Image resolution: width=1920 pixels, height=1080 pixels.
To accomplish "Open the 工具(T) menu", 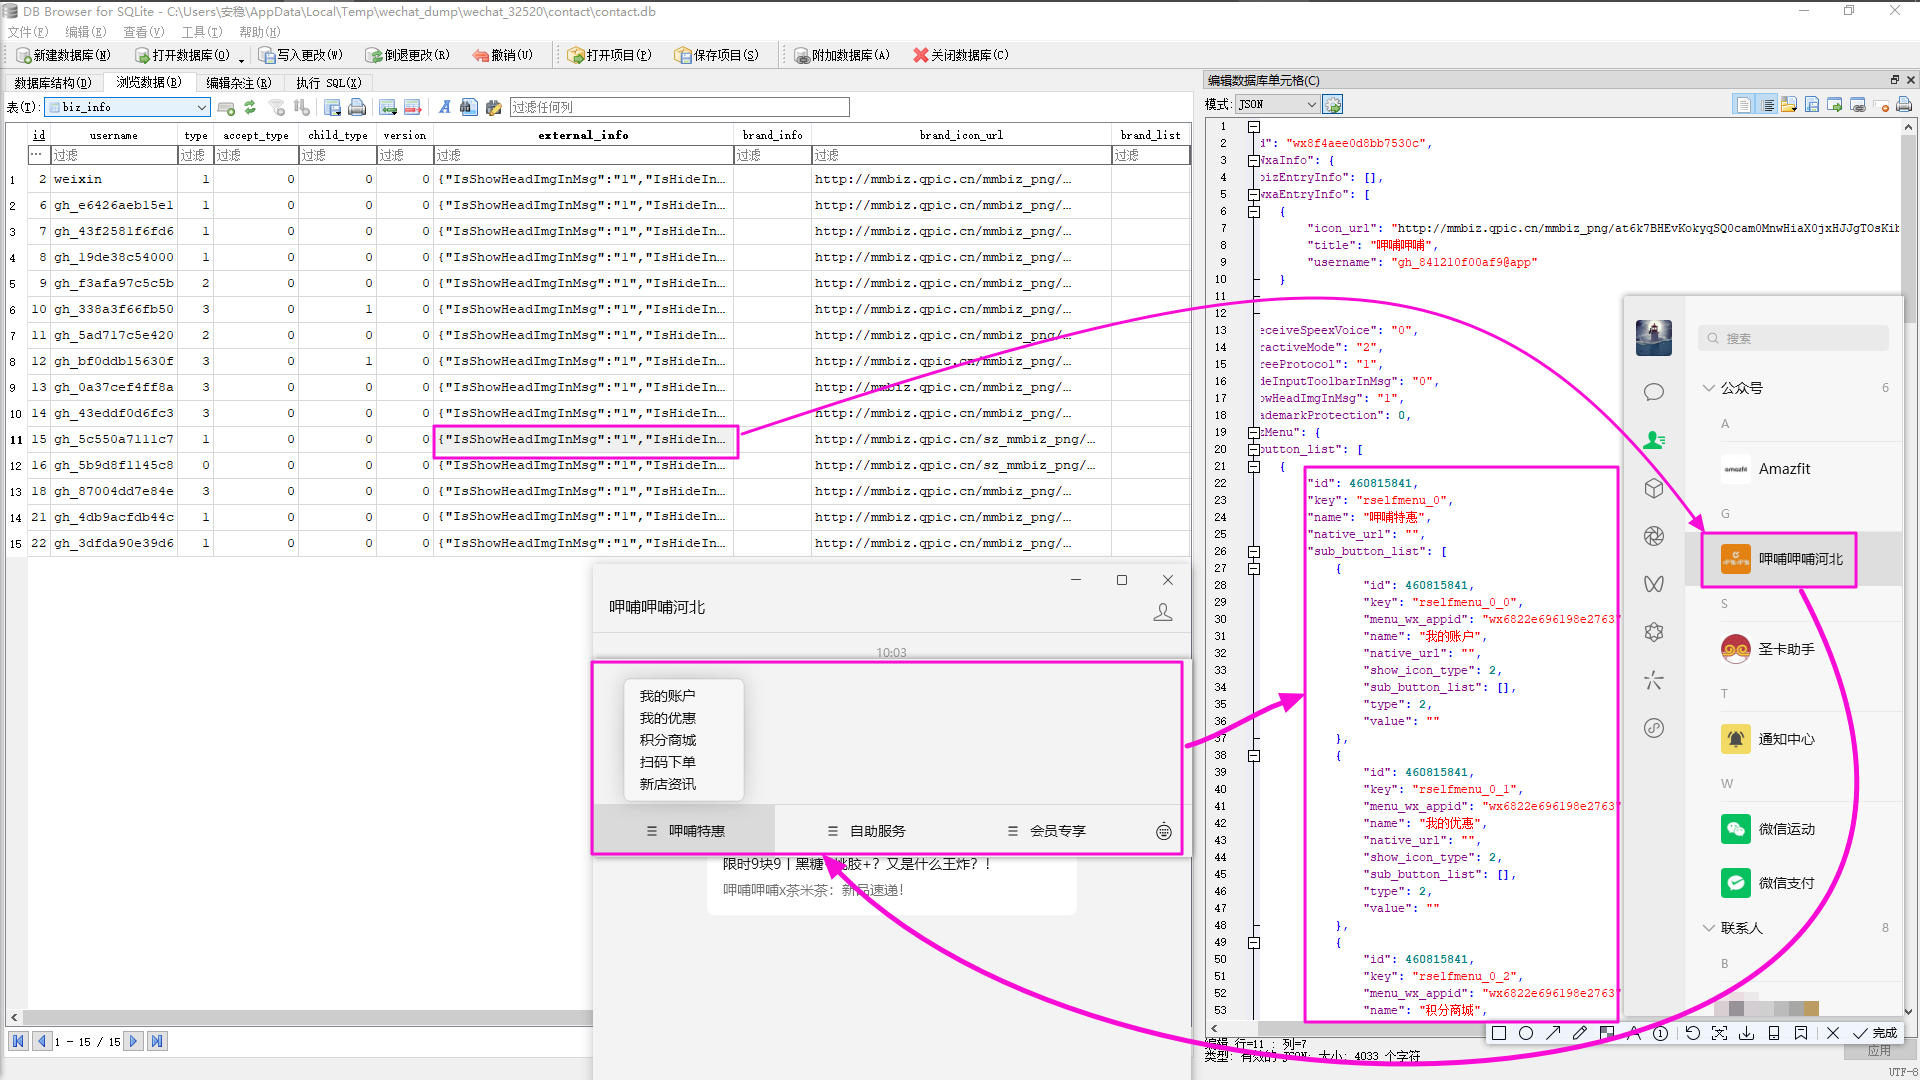I will click(x=201, y=32).
